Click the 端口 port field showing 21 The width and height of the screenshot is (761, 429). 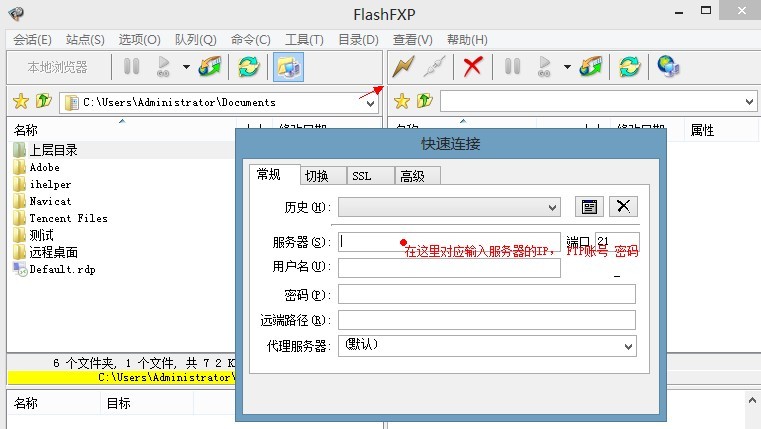617,241
